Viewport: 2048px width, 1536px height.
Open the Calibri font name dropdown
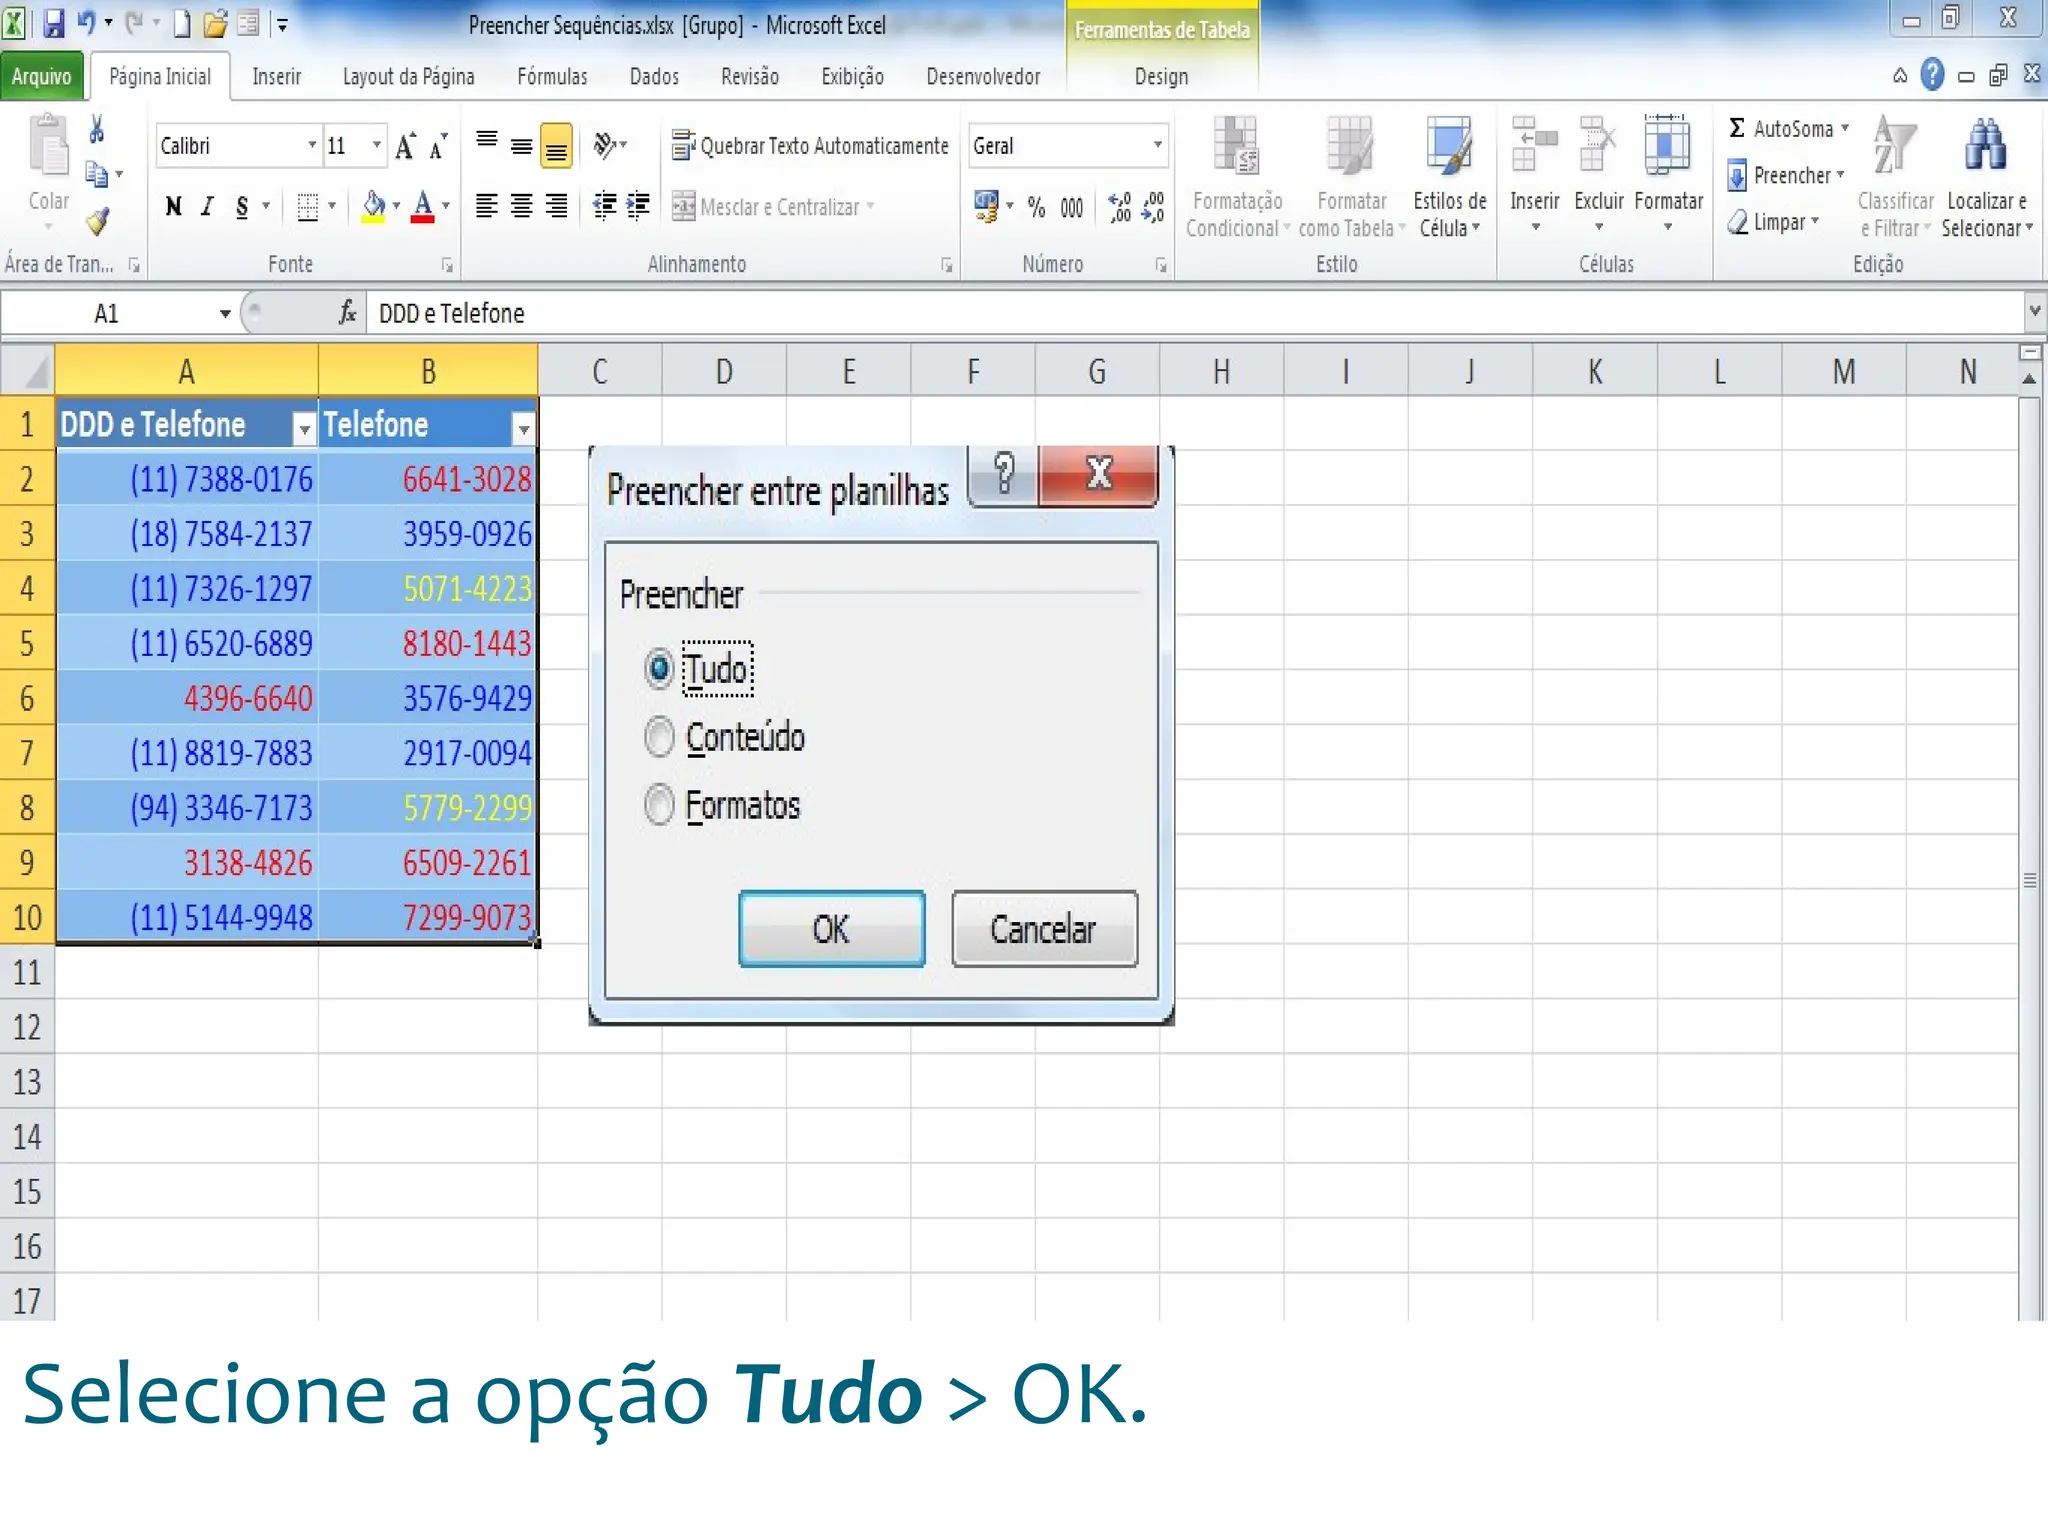311,146
